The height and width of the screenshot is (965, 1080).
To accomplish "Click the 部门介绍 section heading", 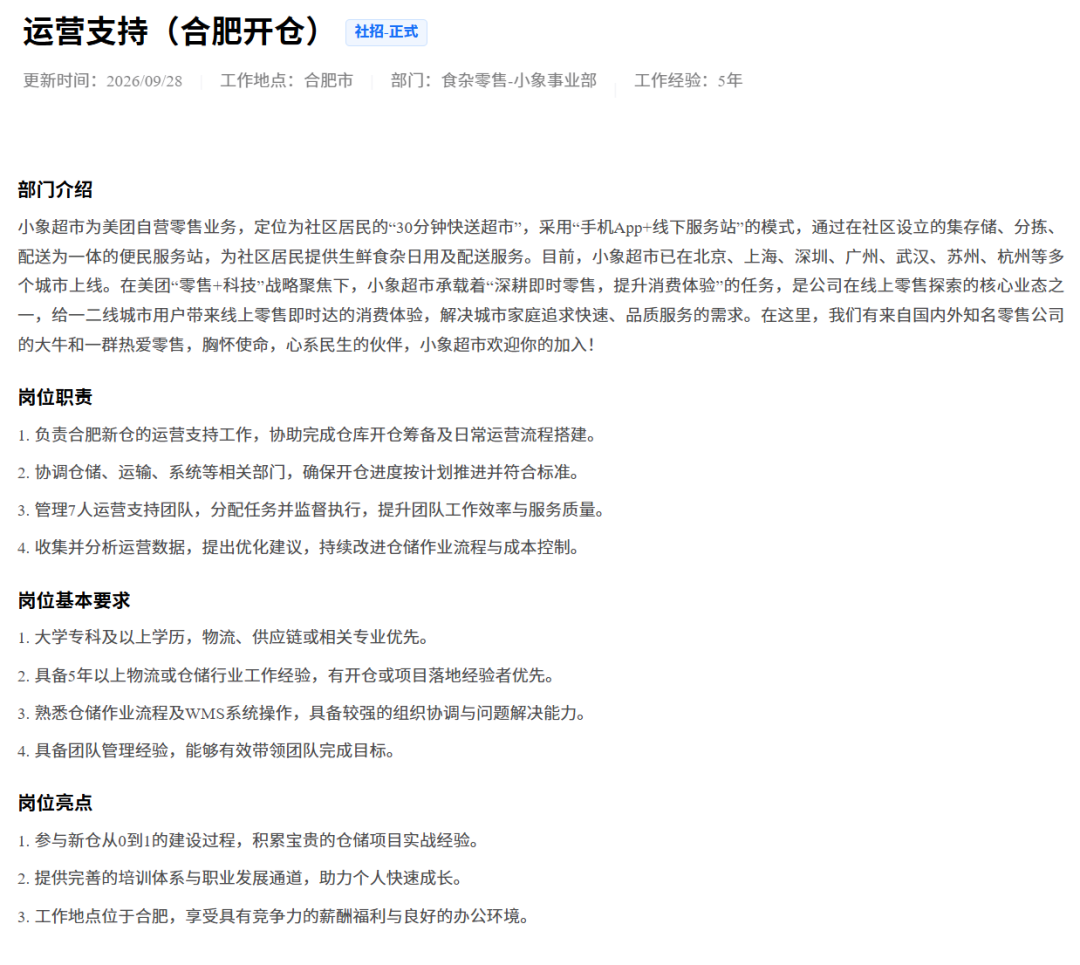I will (x=55, y=190).
